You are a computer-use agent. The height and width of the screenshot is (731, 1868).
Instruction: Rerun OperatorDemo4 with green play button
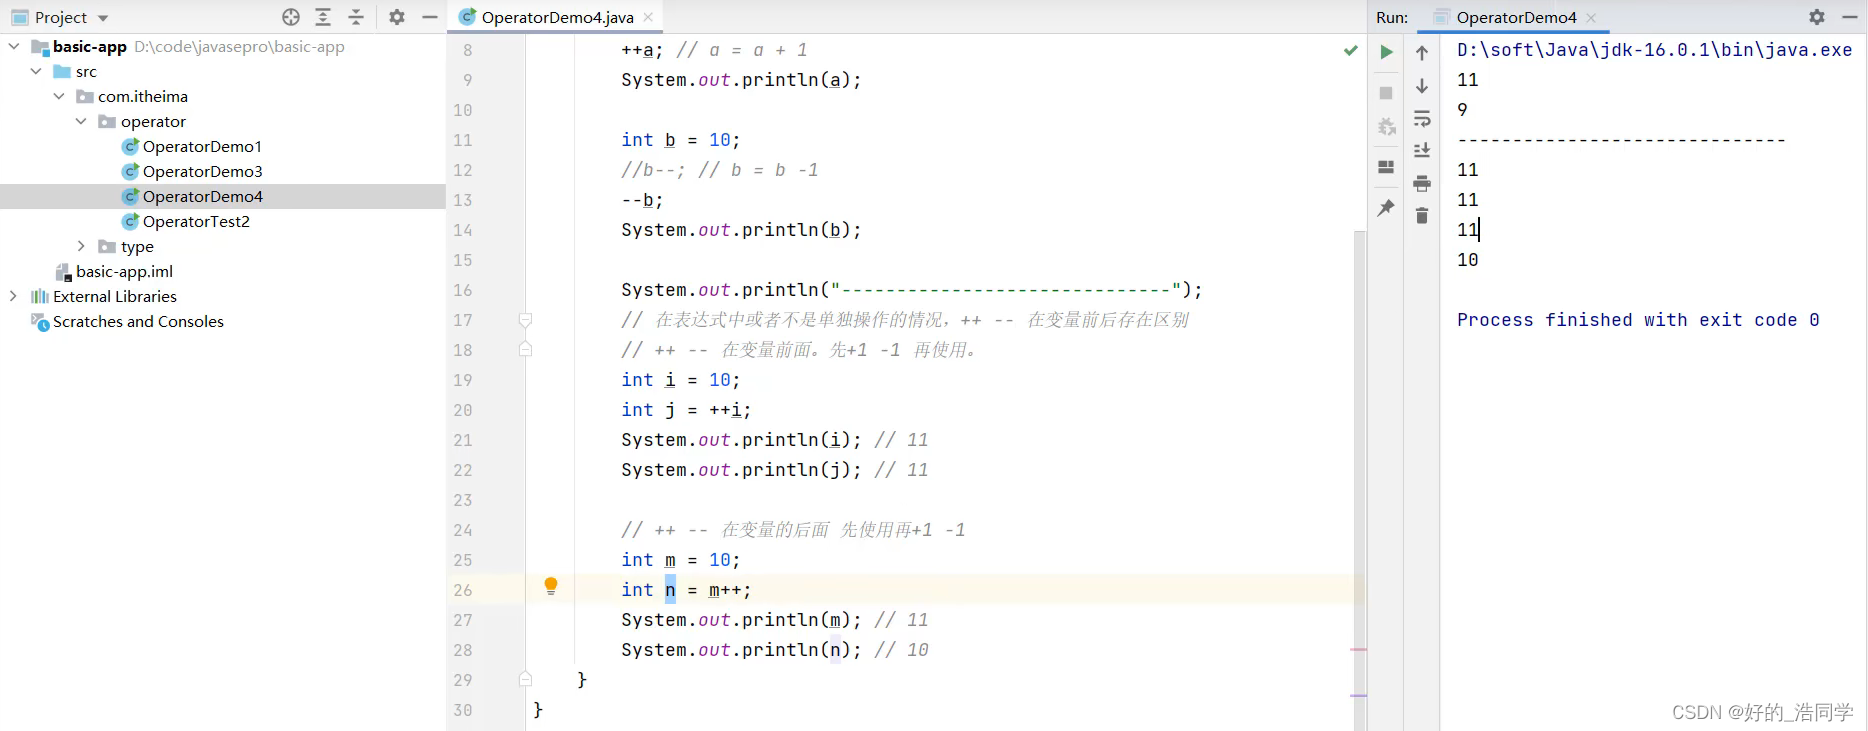[1386, 52]
